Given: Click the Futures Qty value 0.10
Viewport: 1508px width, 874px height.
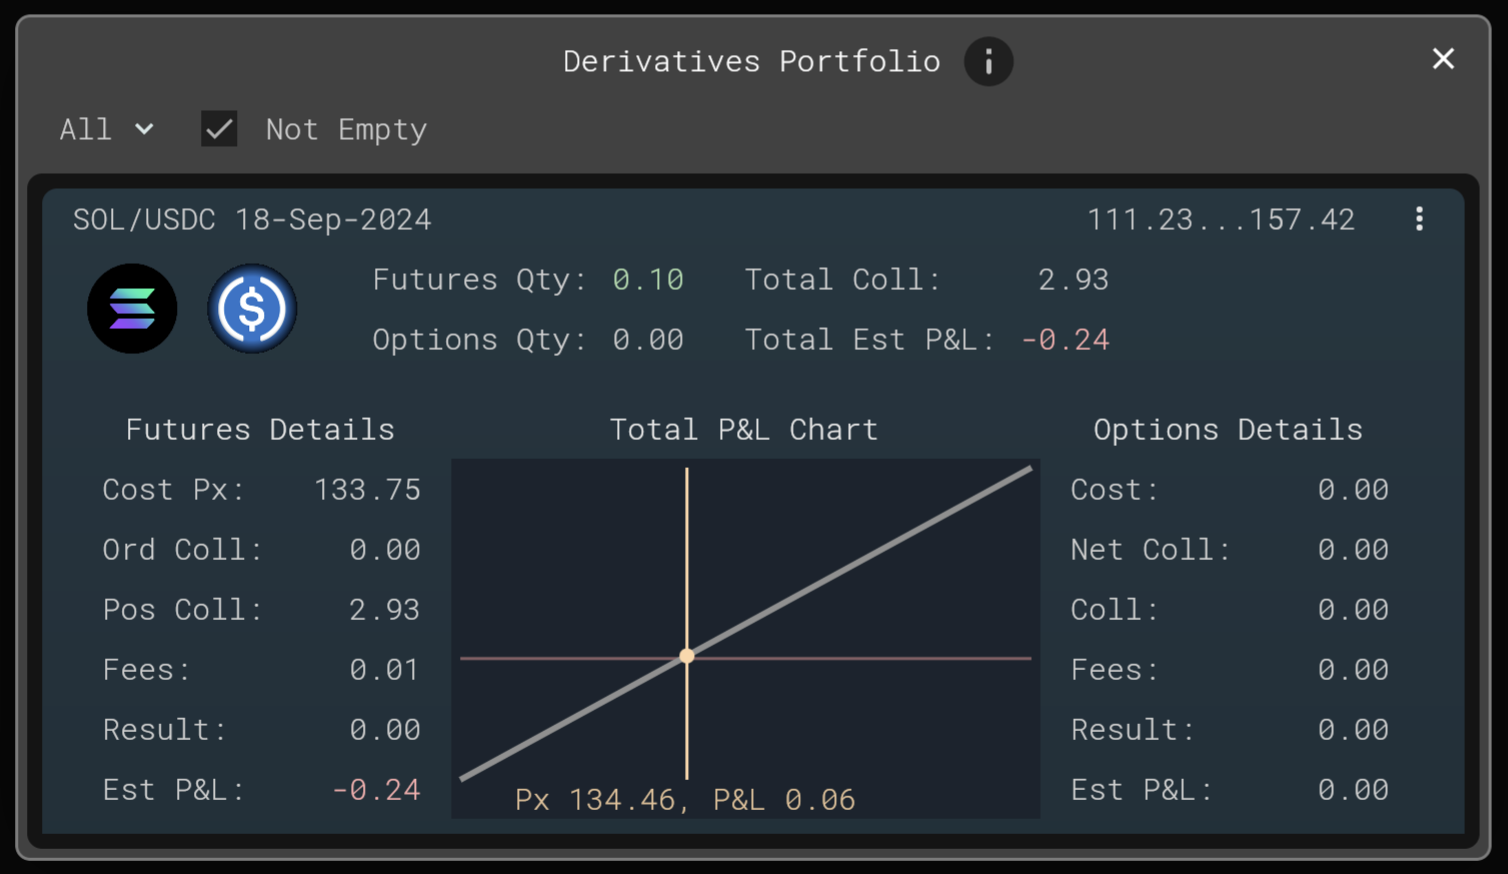Looking at the screenshot, I should pyautogui.click(x=647, y=280).
